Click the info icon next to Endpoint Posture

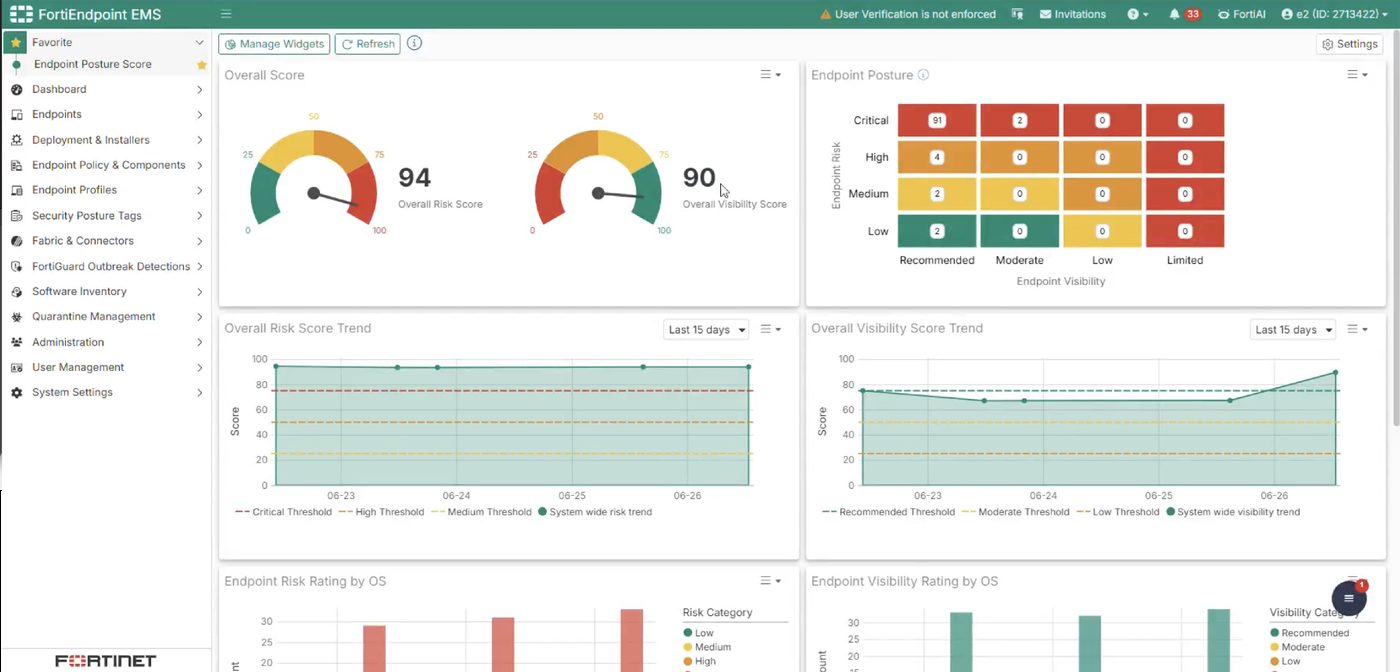pos(923,75)
